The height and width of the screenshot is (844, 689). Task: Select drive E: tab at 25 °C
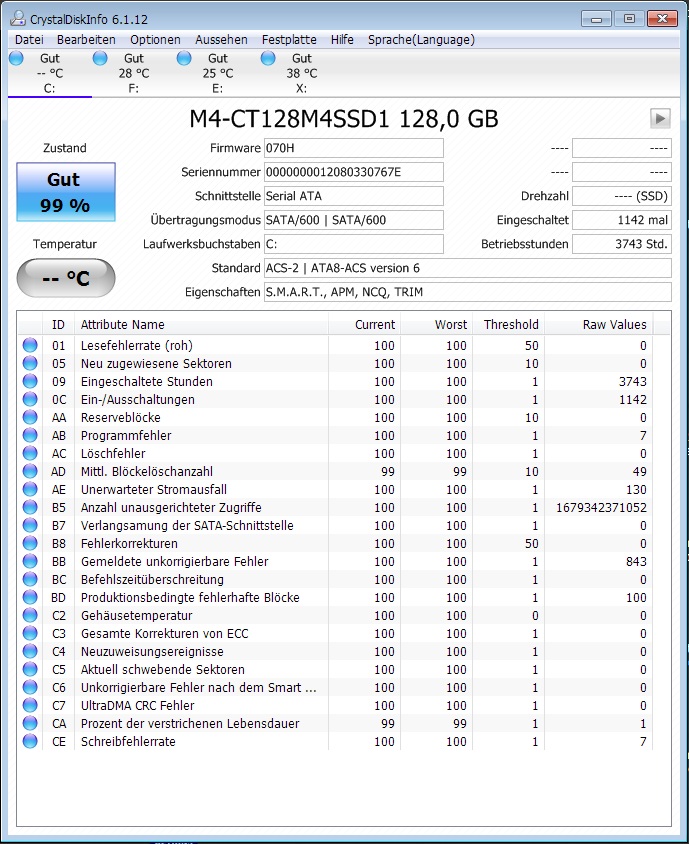217,73
